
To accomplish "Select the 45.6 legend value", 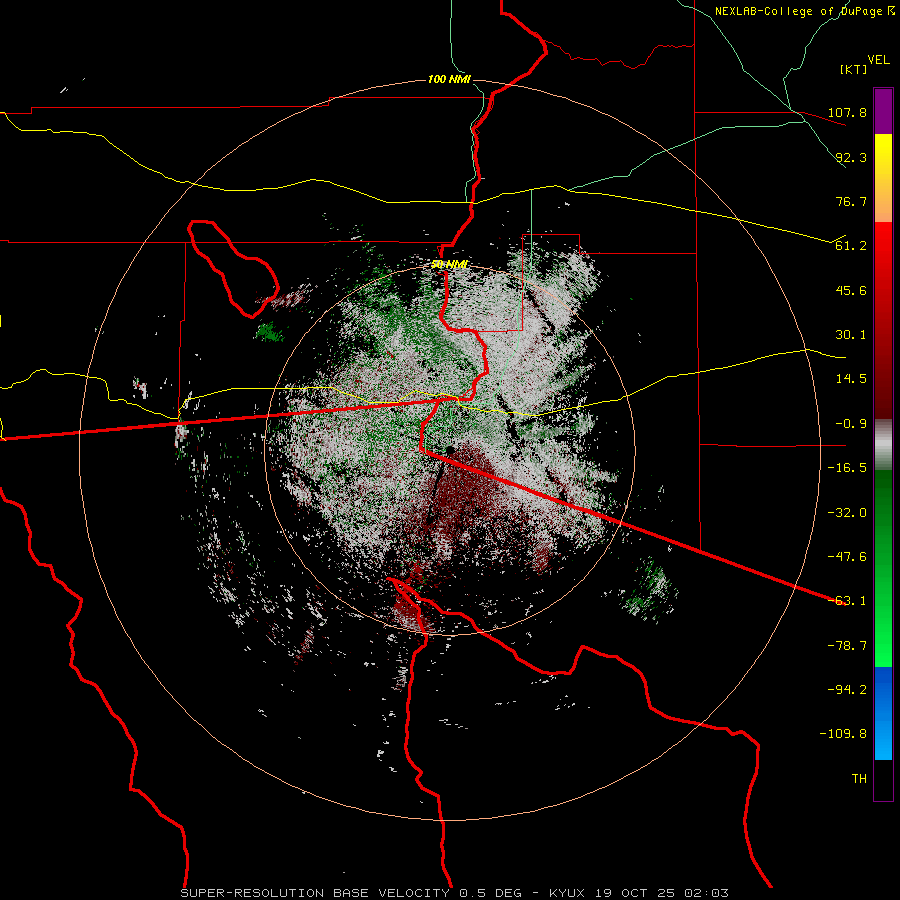I will (851, 290).
